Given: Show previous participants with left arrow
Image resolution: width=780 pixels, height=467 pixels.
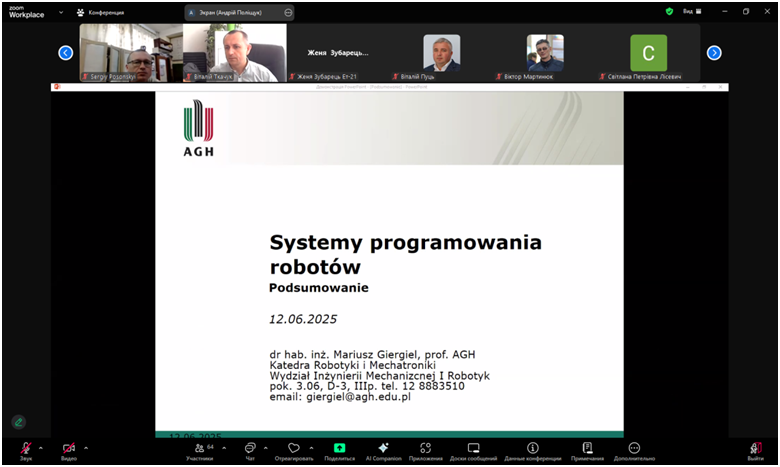Looking at the screenshot, I should 66,53.
